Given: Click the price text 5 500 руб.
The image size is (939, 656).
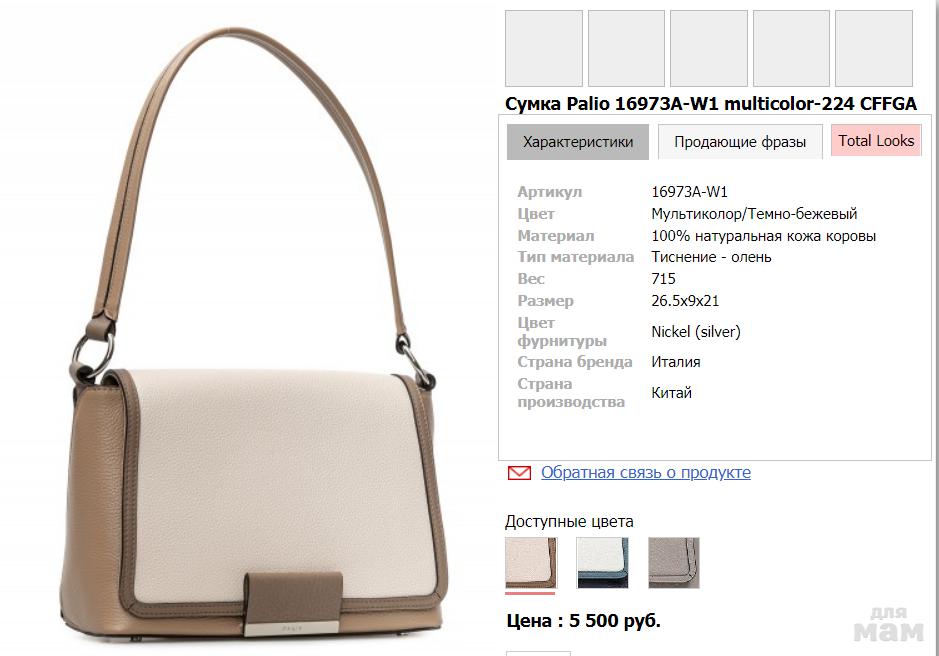Looking at the screenshot, I should tap(614, 621).
